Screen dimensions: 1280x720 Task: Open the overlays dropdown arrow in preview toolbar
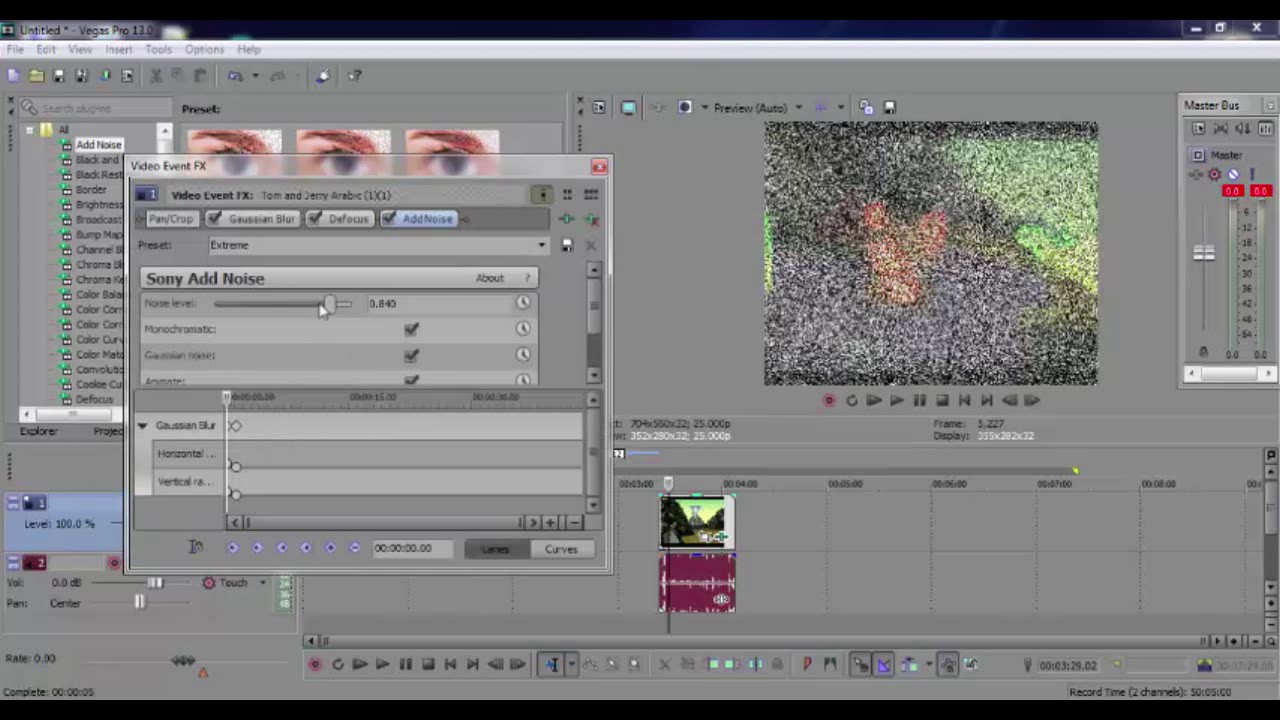[x=840, y=108]
